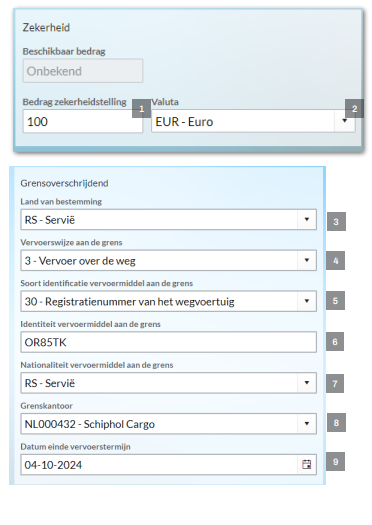
Task: Click the Datum einde vervoerstermijn label
Action: 75,447
